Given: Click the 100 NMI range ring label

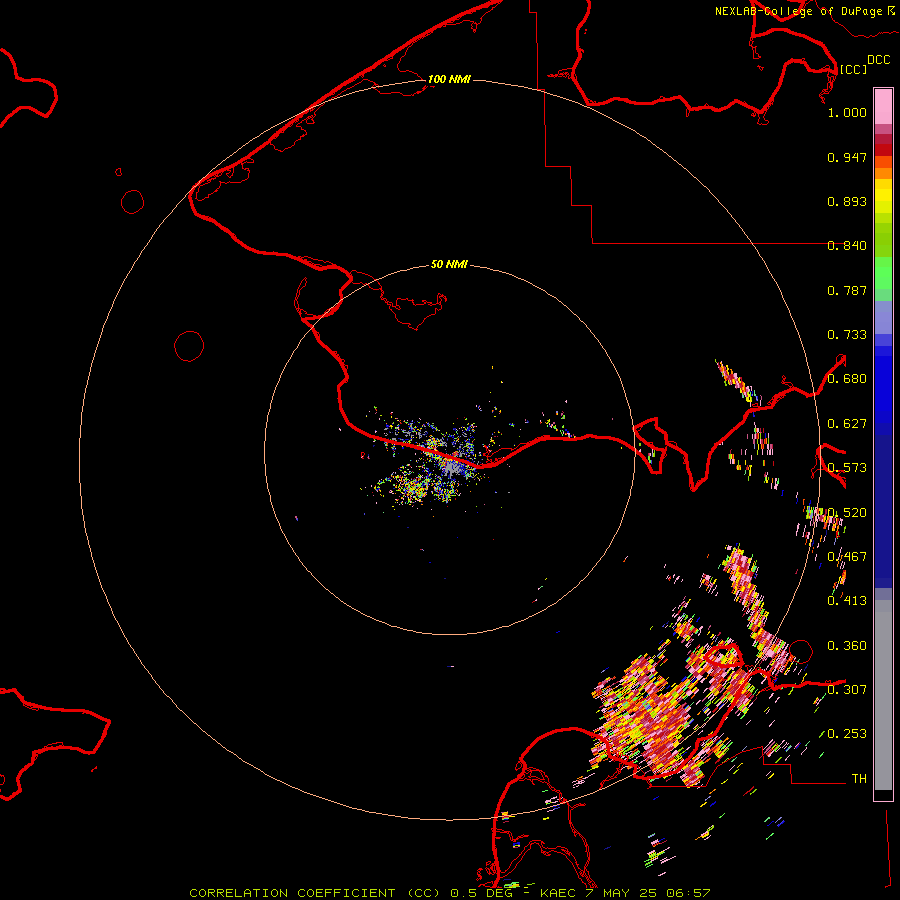Looking at the screenshot, I should coord(449,79).
